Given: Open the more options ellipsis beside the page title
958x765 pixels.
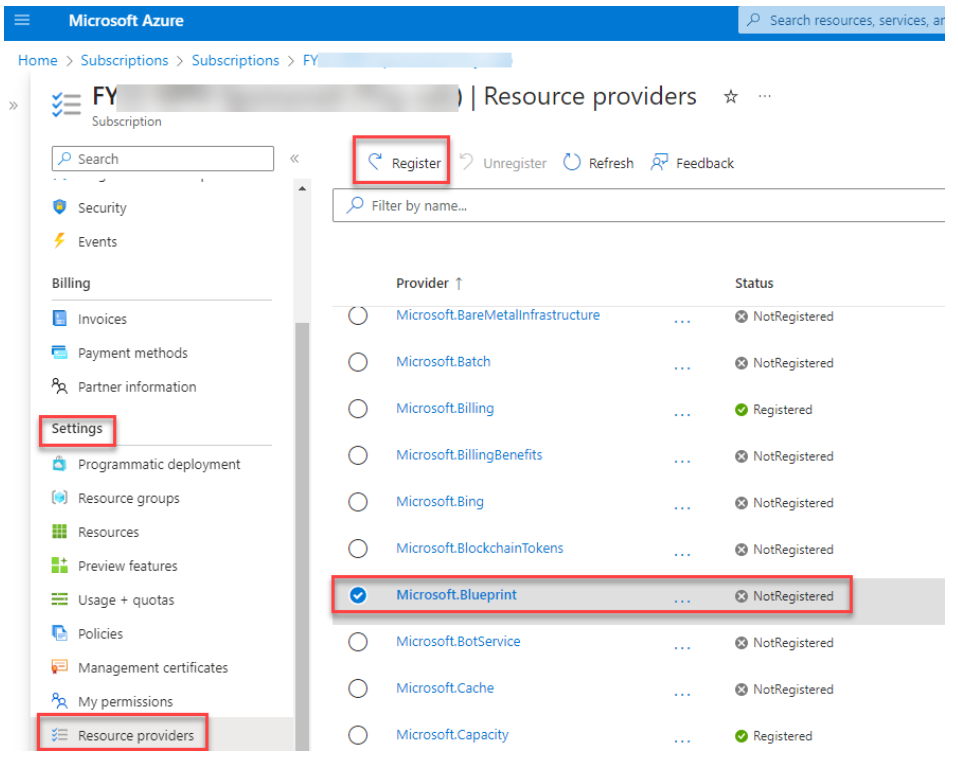Looking at the screenshot, I should coord(764,96).
